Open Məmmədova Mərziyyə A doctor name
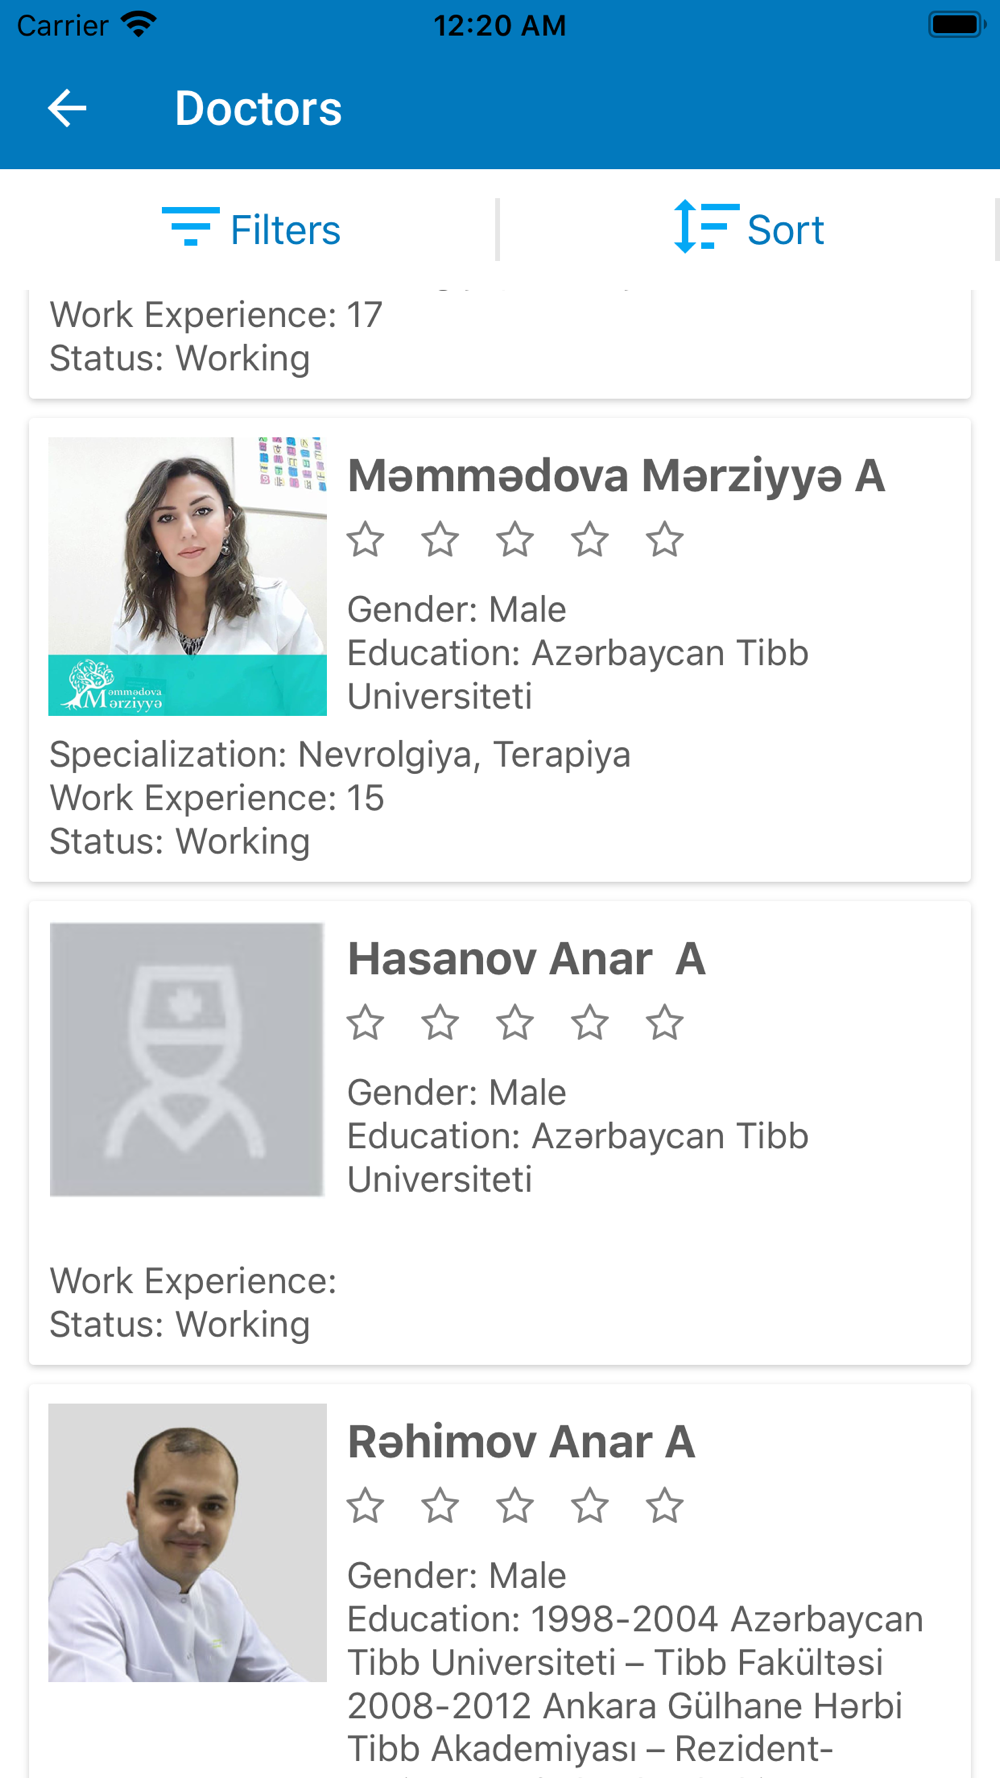Image resolution: width=1000 pixels, height=1778 pixels. [x=615, y=476]
